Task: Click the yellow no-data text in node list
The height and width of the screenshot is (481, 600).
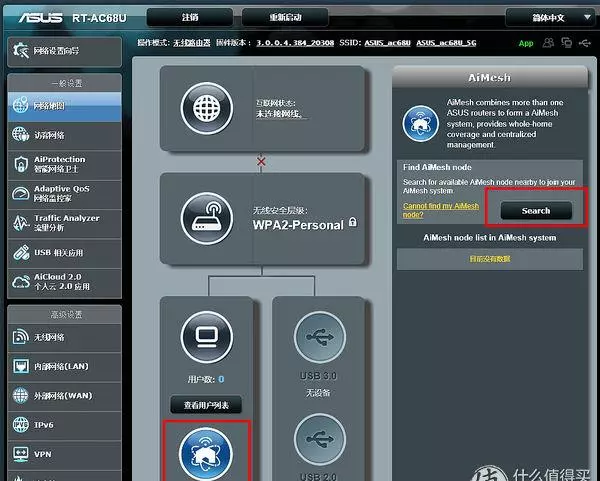Action: 490,259
